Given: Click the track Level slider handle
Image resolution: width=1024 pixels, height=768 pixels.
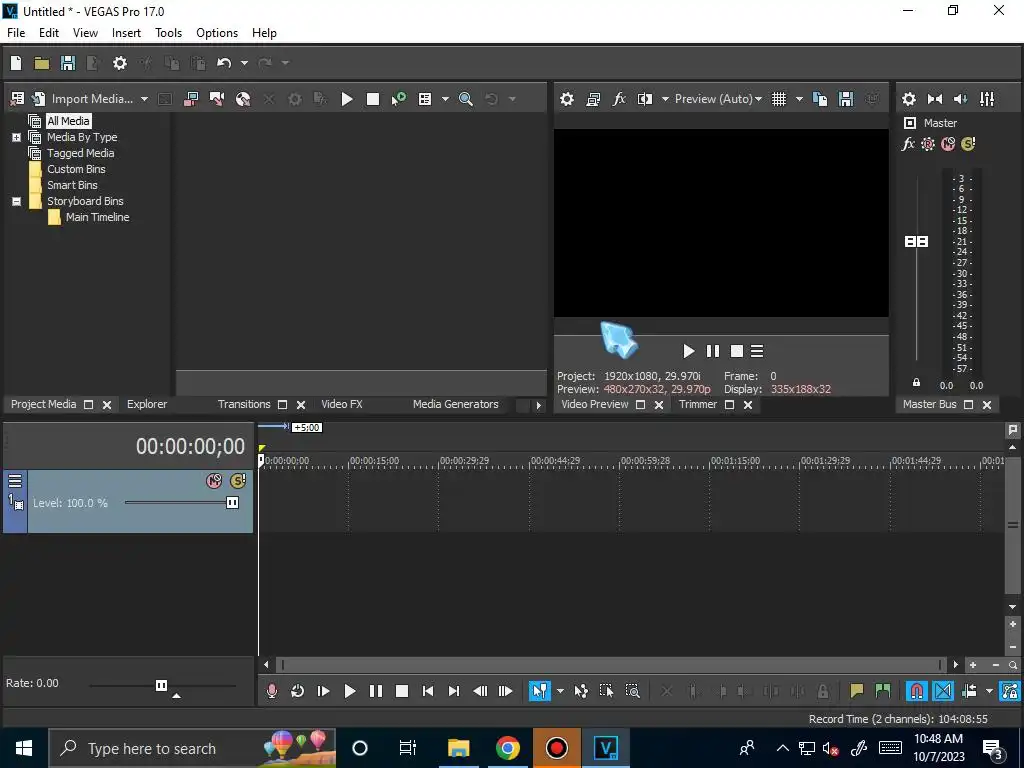Looking at the screenshot, I should [x=232, y=503].
